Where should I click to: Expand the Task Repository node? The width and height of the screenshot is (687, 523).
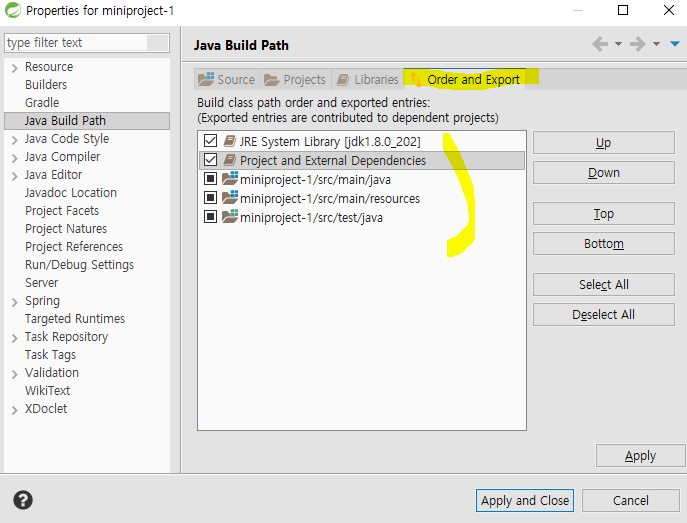[x=14, y=338]
